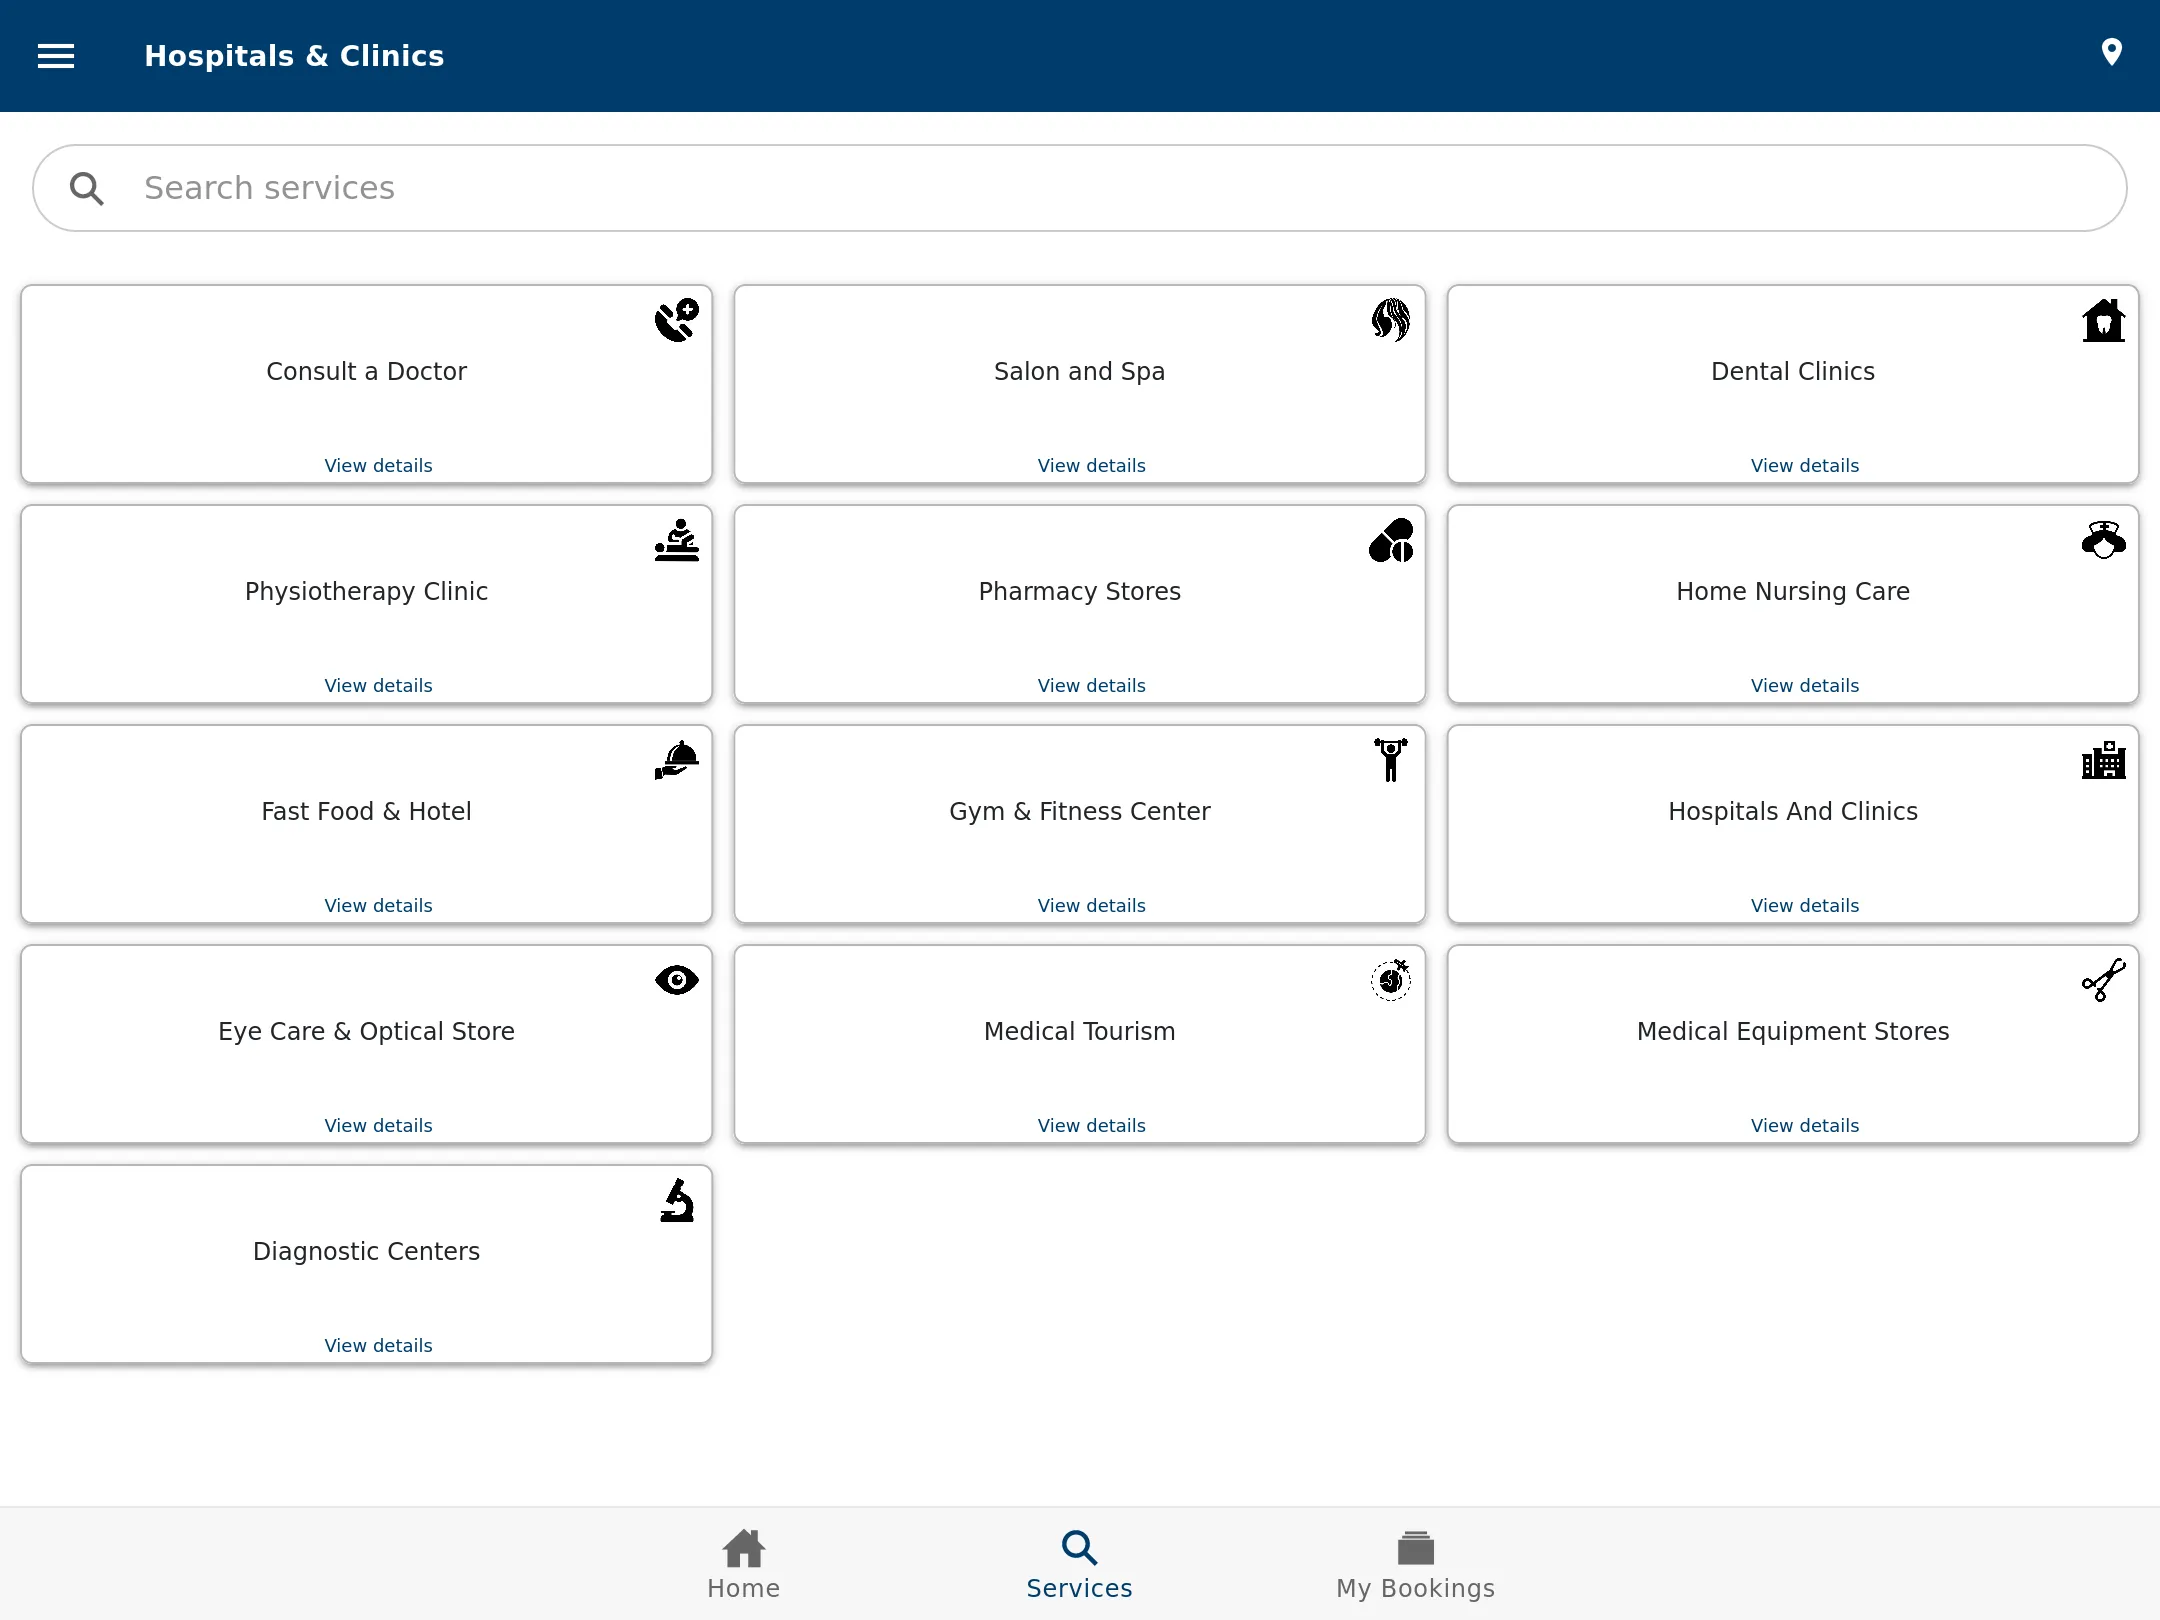Image resolution: width=2160 pixels, height=1620 pixels.
Task: Switch to the Services tab
Action: coord(1079,1564)
